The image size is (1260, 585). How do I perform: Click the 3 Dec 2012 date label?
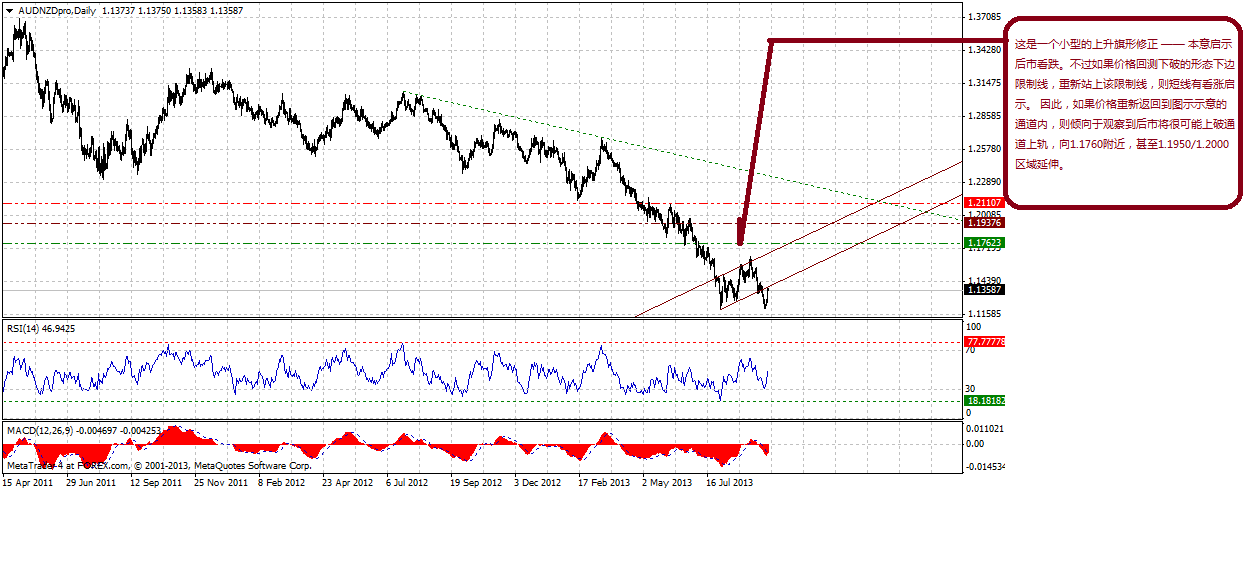pos(538,483)
